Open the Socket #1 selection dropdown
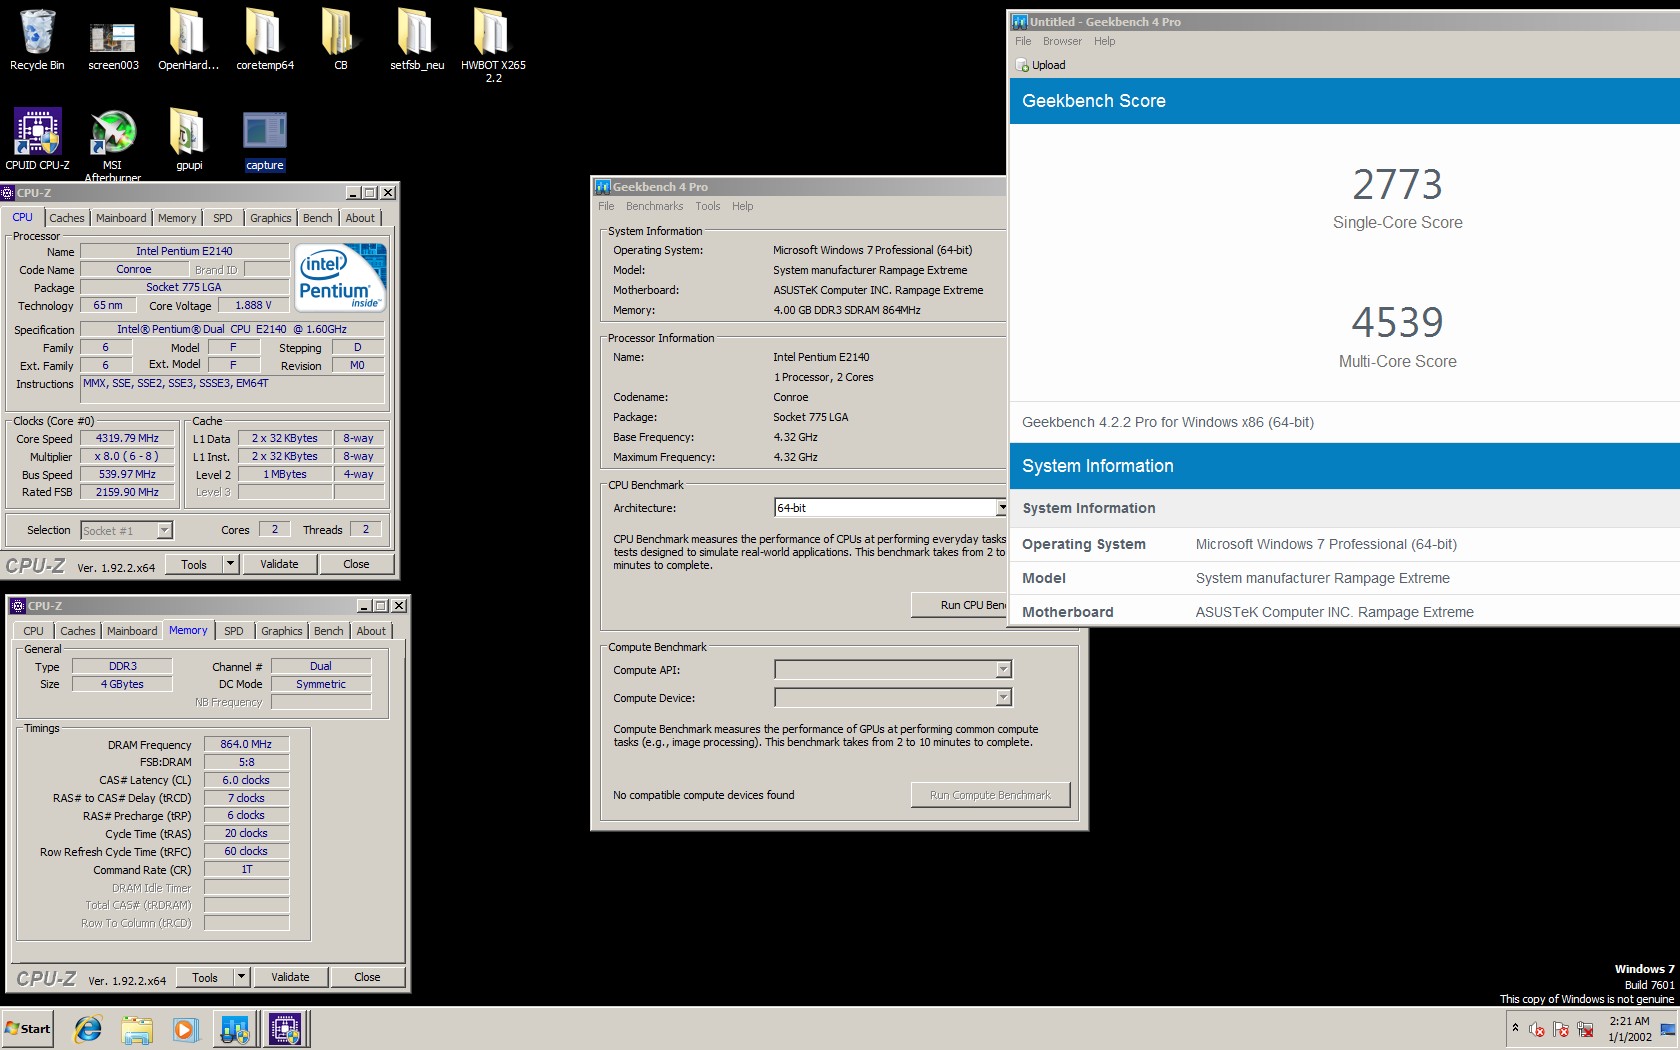1680x1050 pixels. pos(165,530)
